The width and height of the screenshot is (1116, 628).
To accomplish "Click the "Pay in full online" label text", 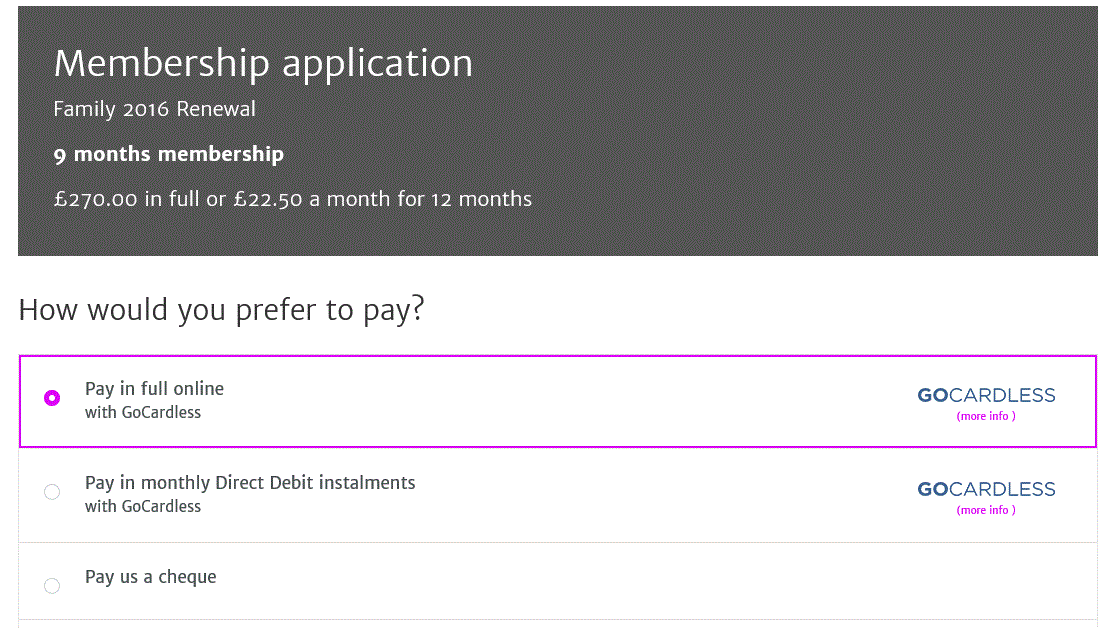I will click(x=154, y=389).
